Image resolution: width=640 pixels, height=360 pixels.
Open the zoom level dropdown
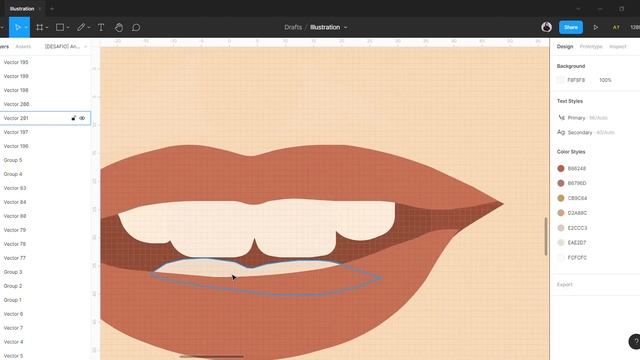tap(635, 27)
